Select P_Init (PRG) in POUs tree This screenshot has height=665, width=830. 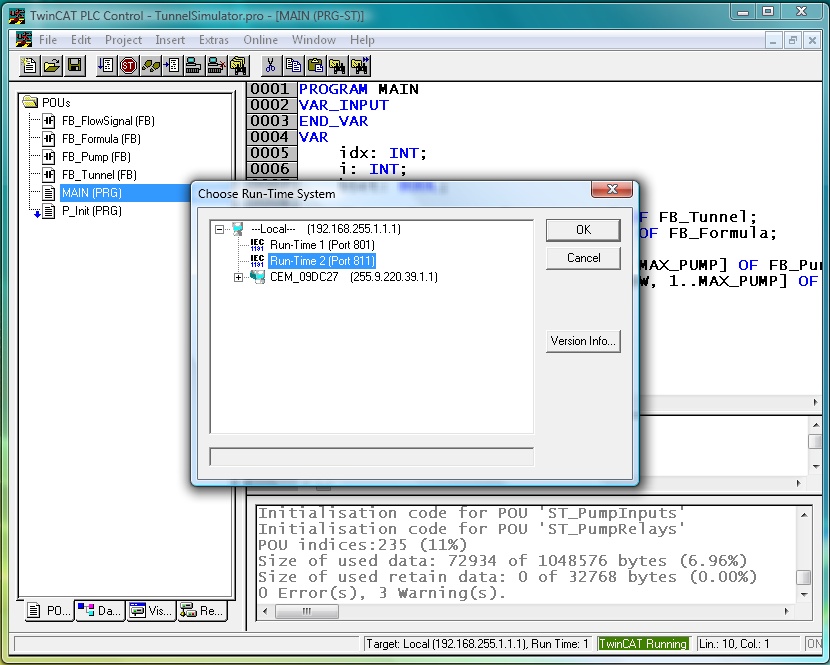pos(92,211)
